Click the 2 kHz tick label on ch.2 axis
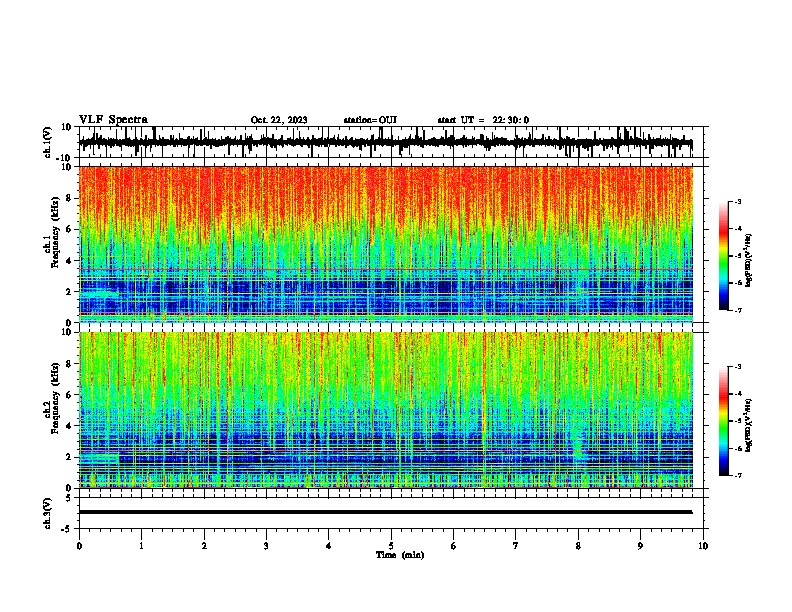 (69, 457)
